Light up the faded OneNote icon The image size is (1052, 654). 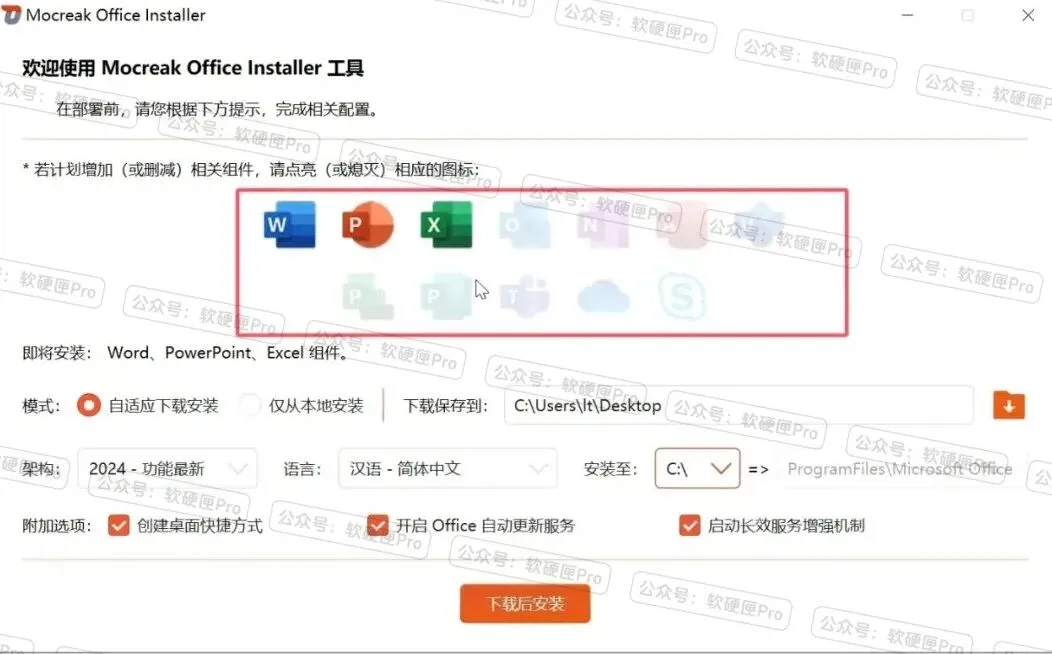[x=603, y=224]
